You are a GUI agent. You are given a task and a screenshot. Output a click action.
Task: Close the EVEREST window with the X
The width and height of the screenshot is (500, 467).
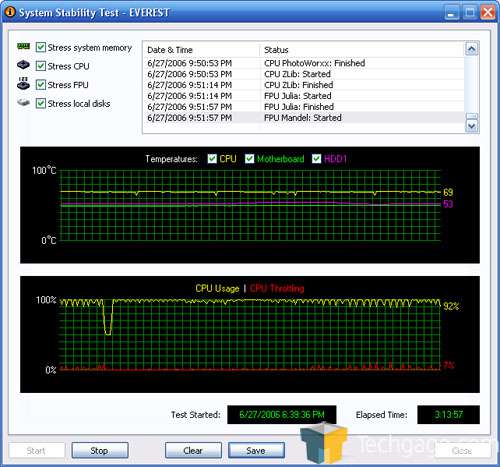point(488,13)
